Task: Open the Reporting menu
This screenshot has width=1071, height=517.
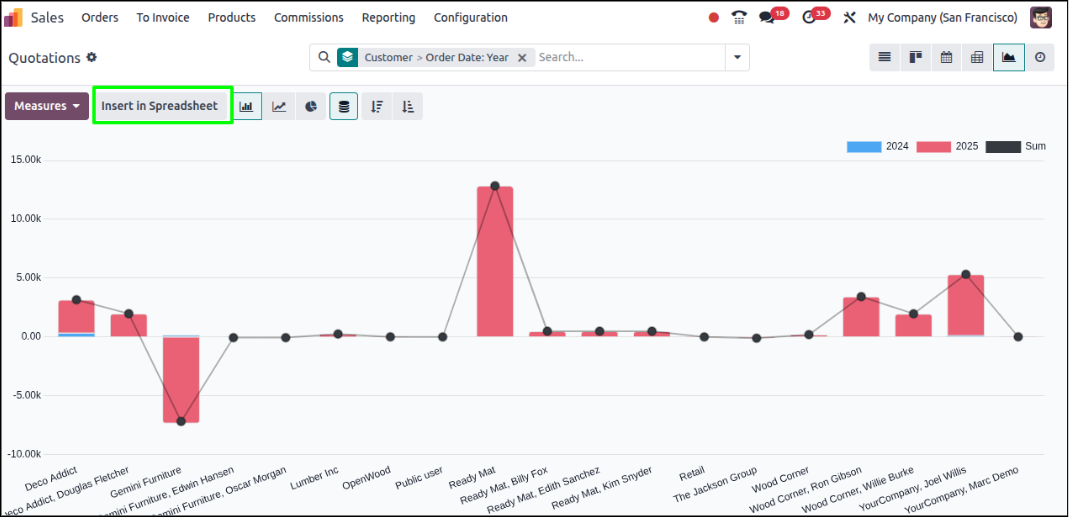Action: click(389, 18)
